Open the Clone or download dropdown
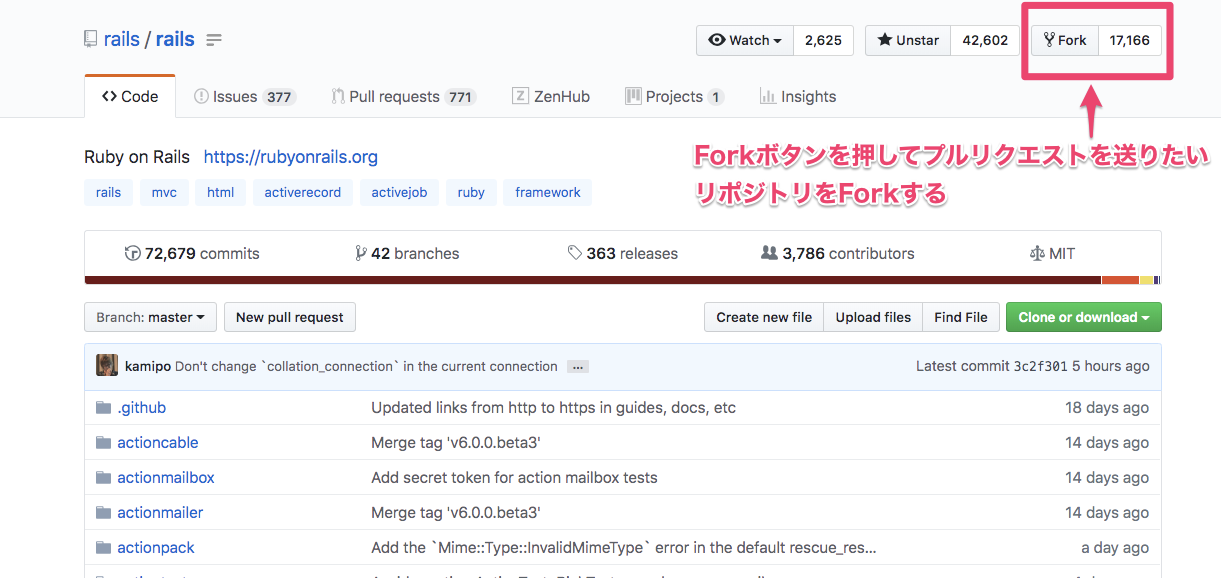Screen dimensions: 1221x578 [1084, 317]
